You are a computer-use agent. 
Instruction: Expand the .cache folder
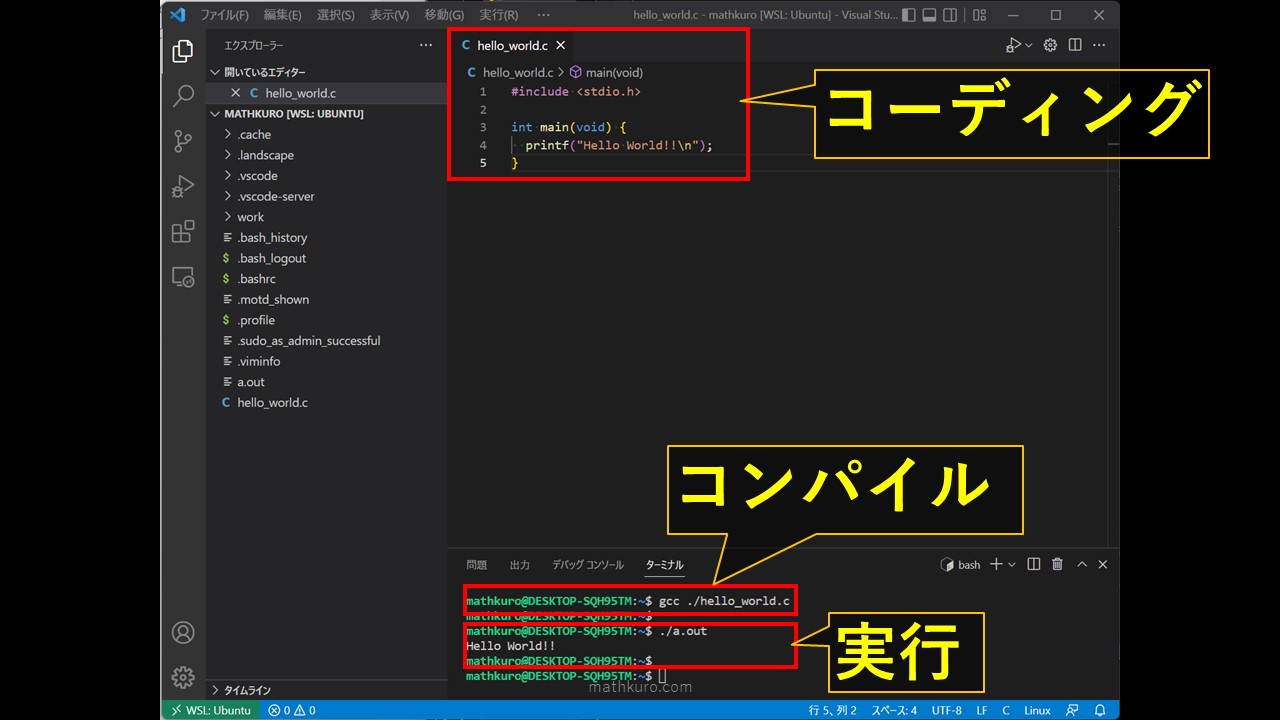click(326, 135)
